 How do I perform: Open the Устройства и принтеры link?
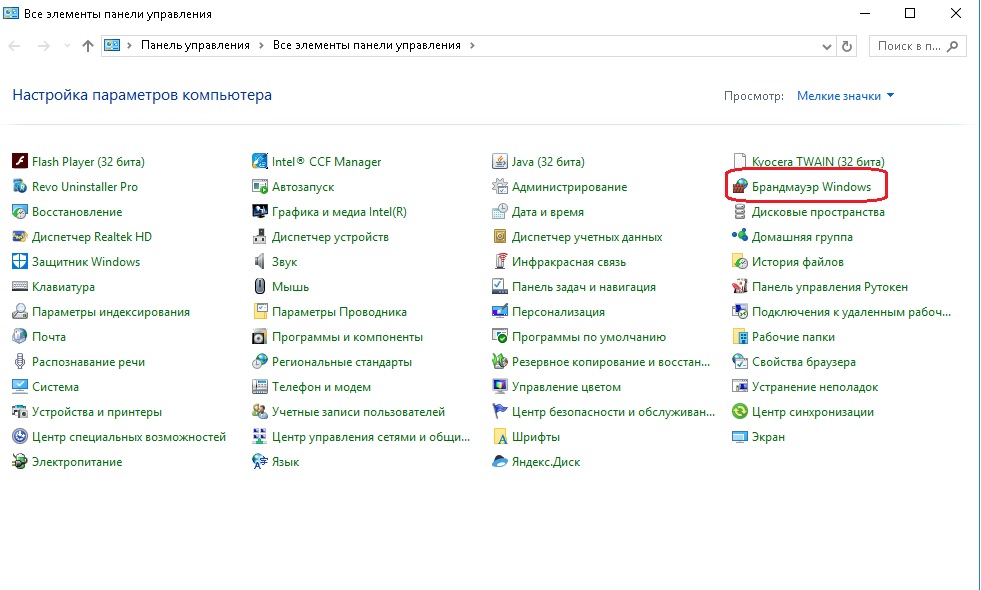pos(97,412)
